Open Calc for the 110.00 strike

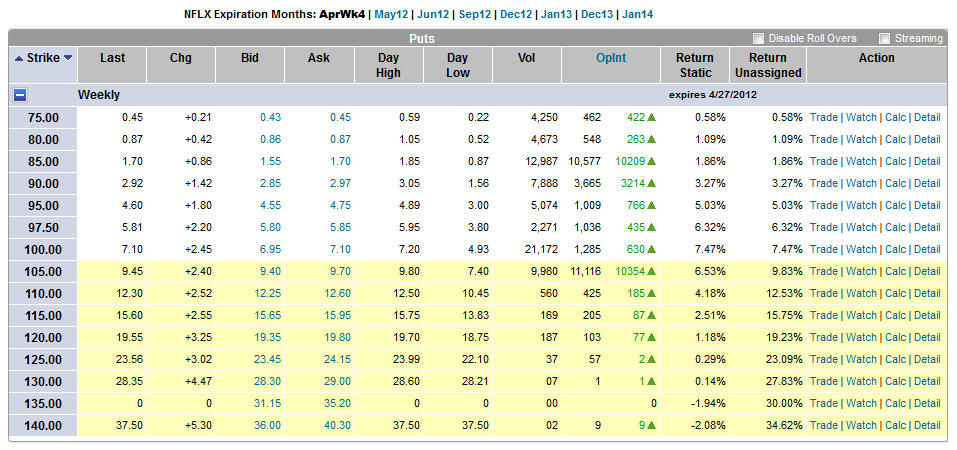point(894,293)
